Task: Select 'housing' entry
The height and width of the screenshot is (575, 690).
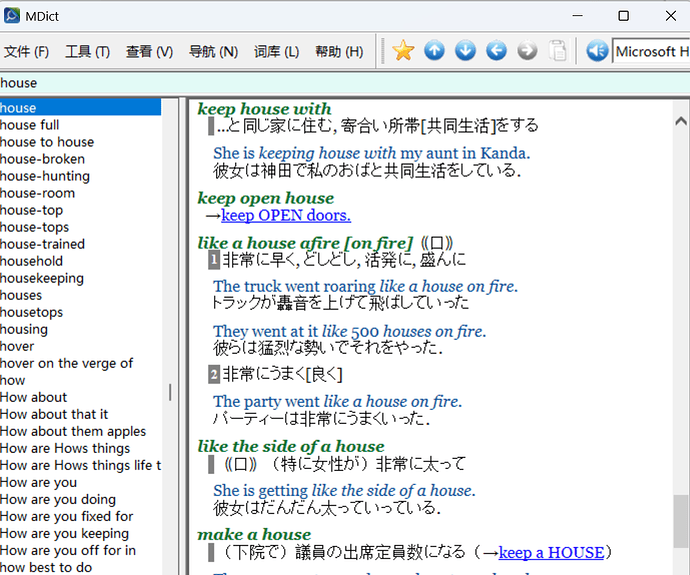Action: point(80,329)
